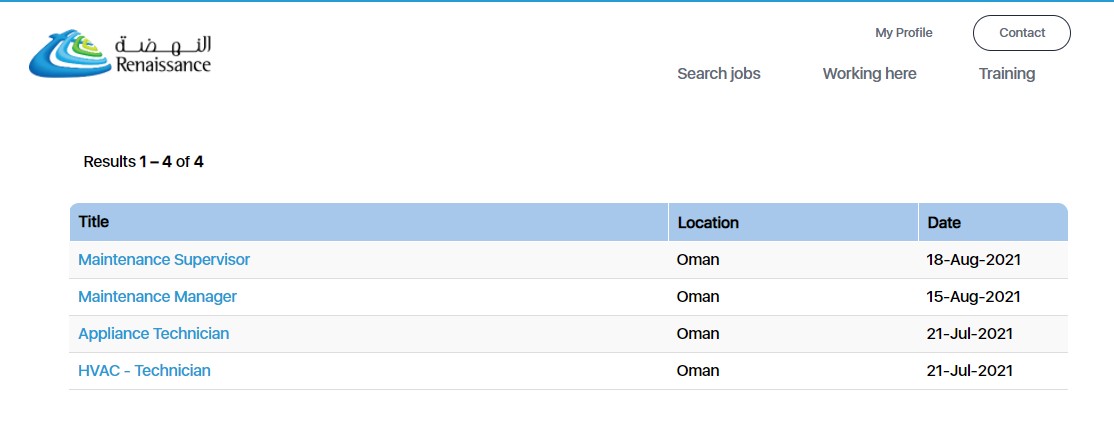This screenshot has width=1114, height=440.
Task: Open the Maintenance Supervisor job
Action: [x=164, y=259]
